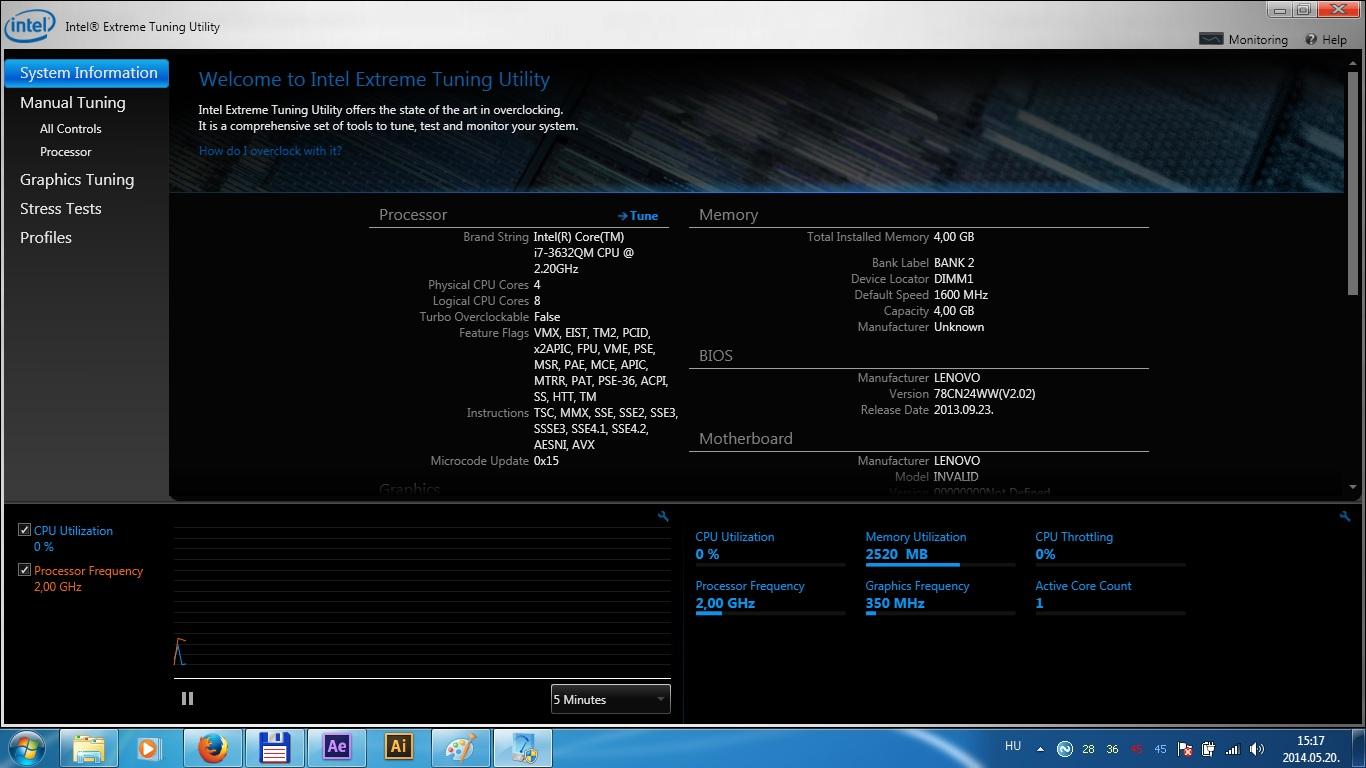Open monitor panel settings wrench icon
Screen dimensions: 1366x768
(x=1345, y=516)
